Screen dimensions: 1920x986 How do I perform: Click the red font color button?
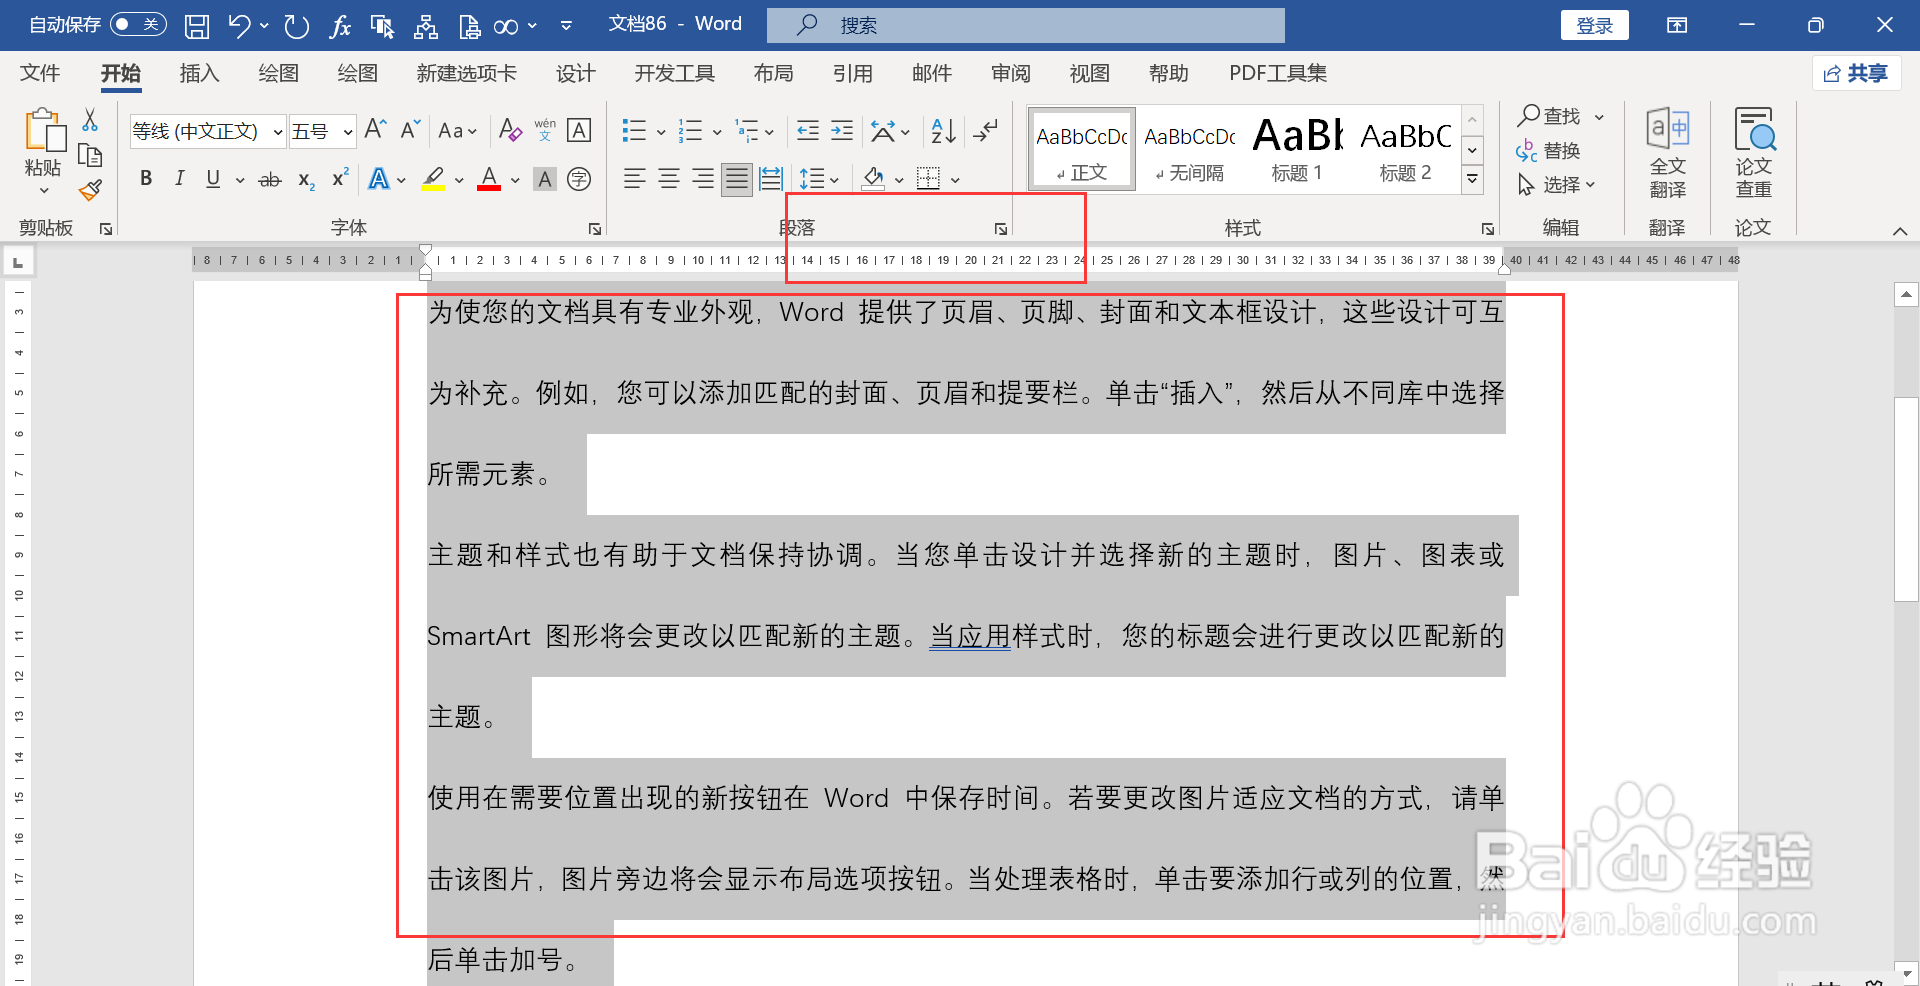pos(489,179)
